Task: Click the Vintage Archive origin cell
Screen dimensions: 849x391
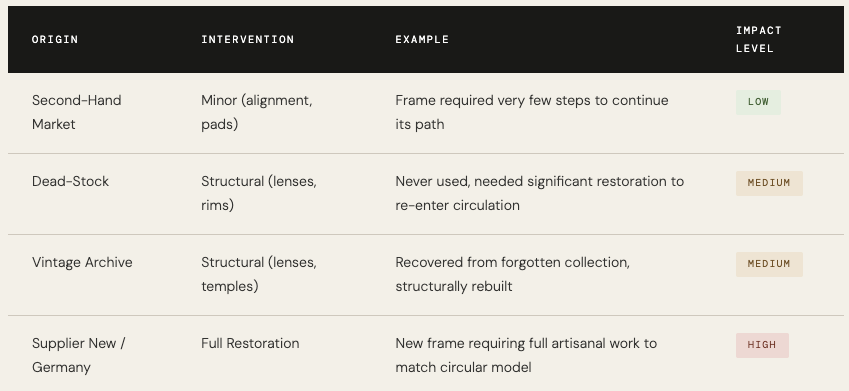Action: tap(82, 262)
